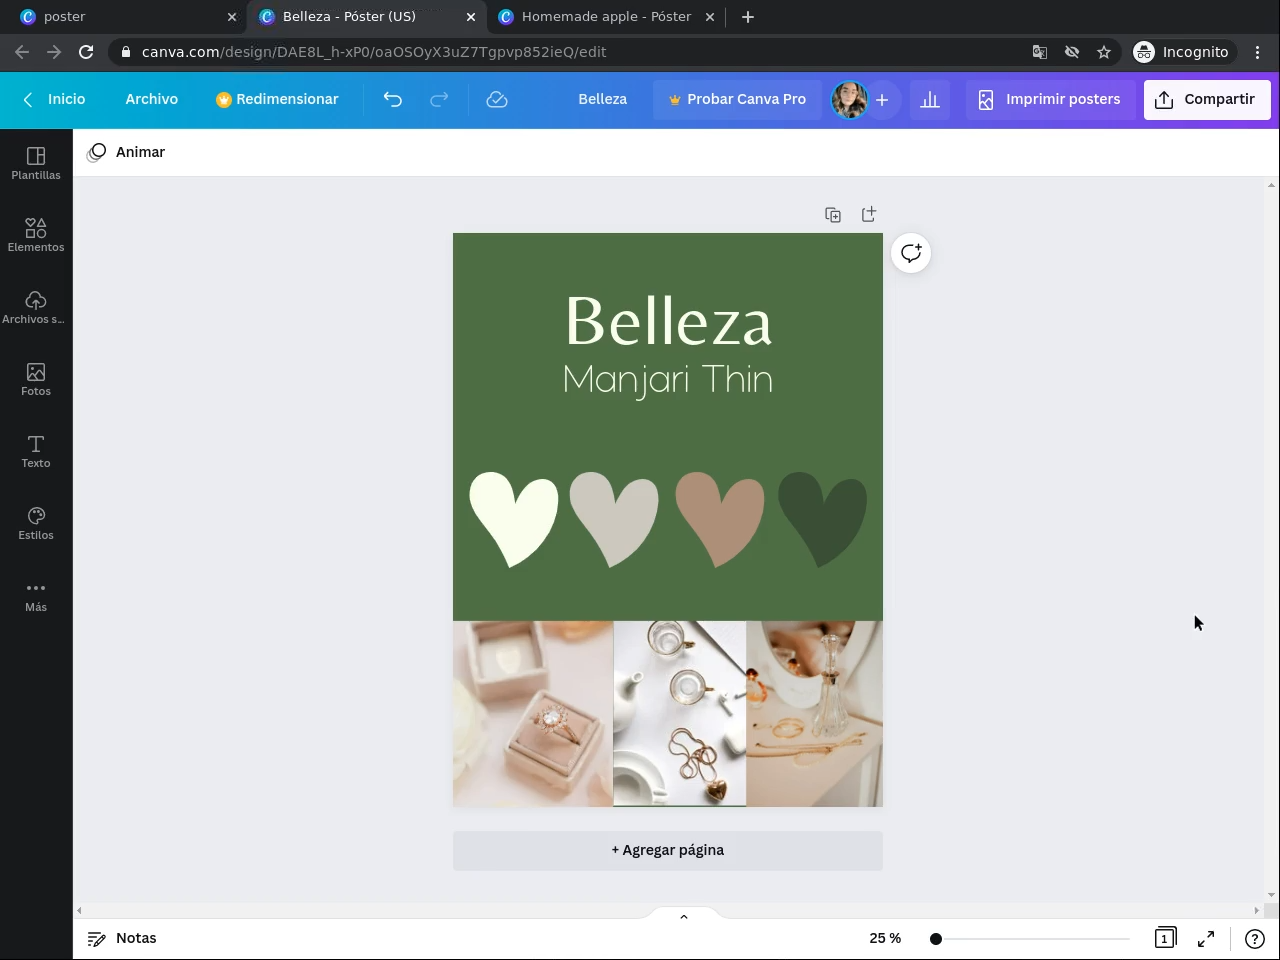Viewport: 1280px width, 960px height.
Task: Click the redo arrow
Action: pyautogui.click(x=439, y=99)
